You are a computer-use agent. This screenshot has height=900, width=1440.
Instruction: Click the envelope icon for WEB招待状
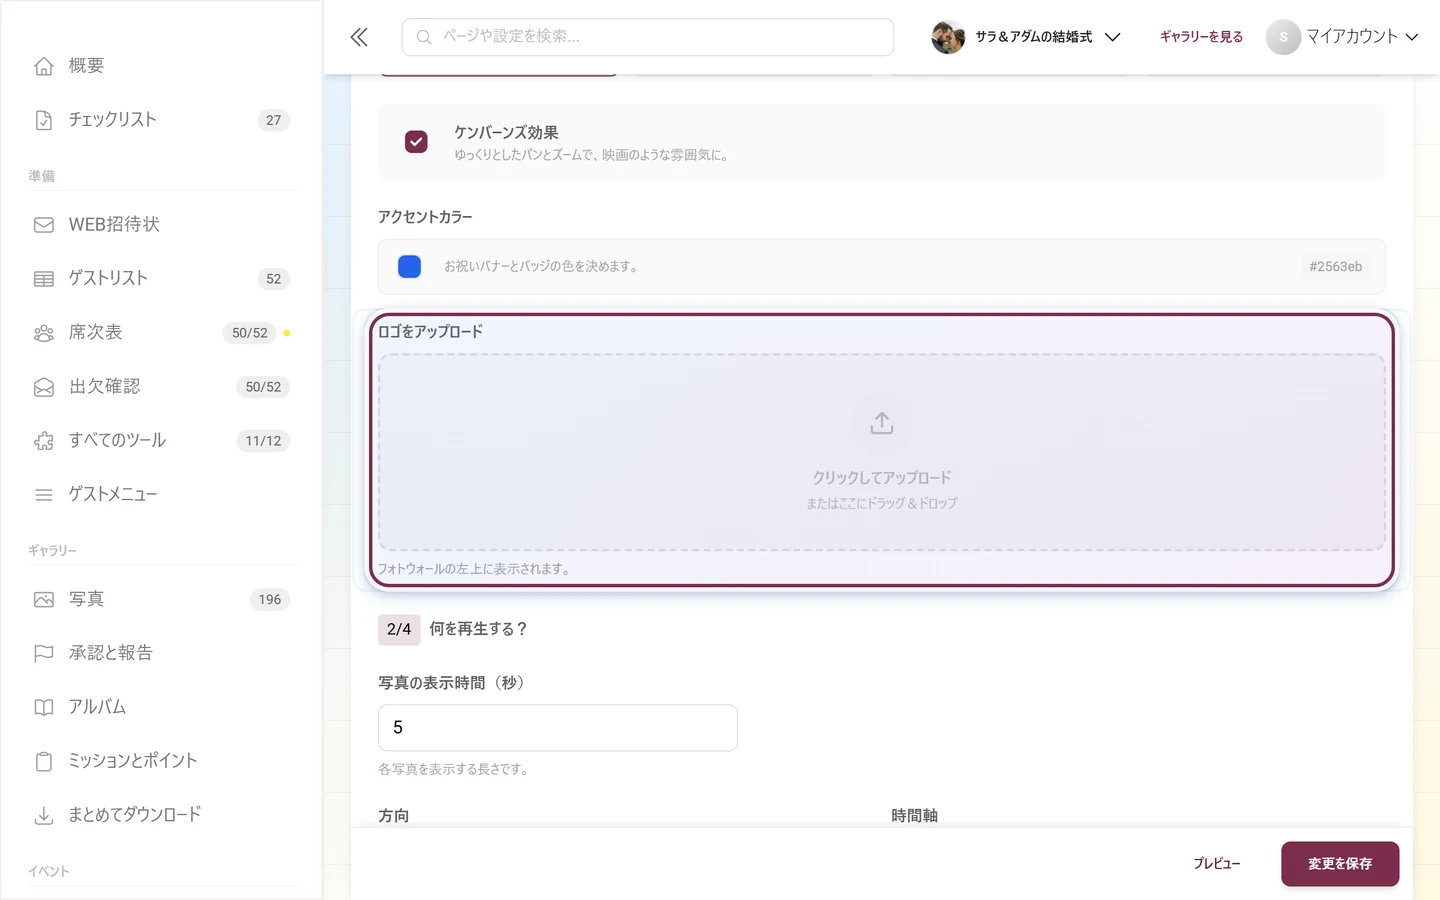coord(44,225)
